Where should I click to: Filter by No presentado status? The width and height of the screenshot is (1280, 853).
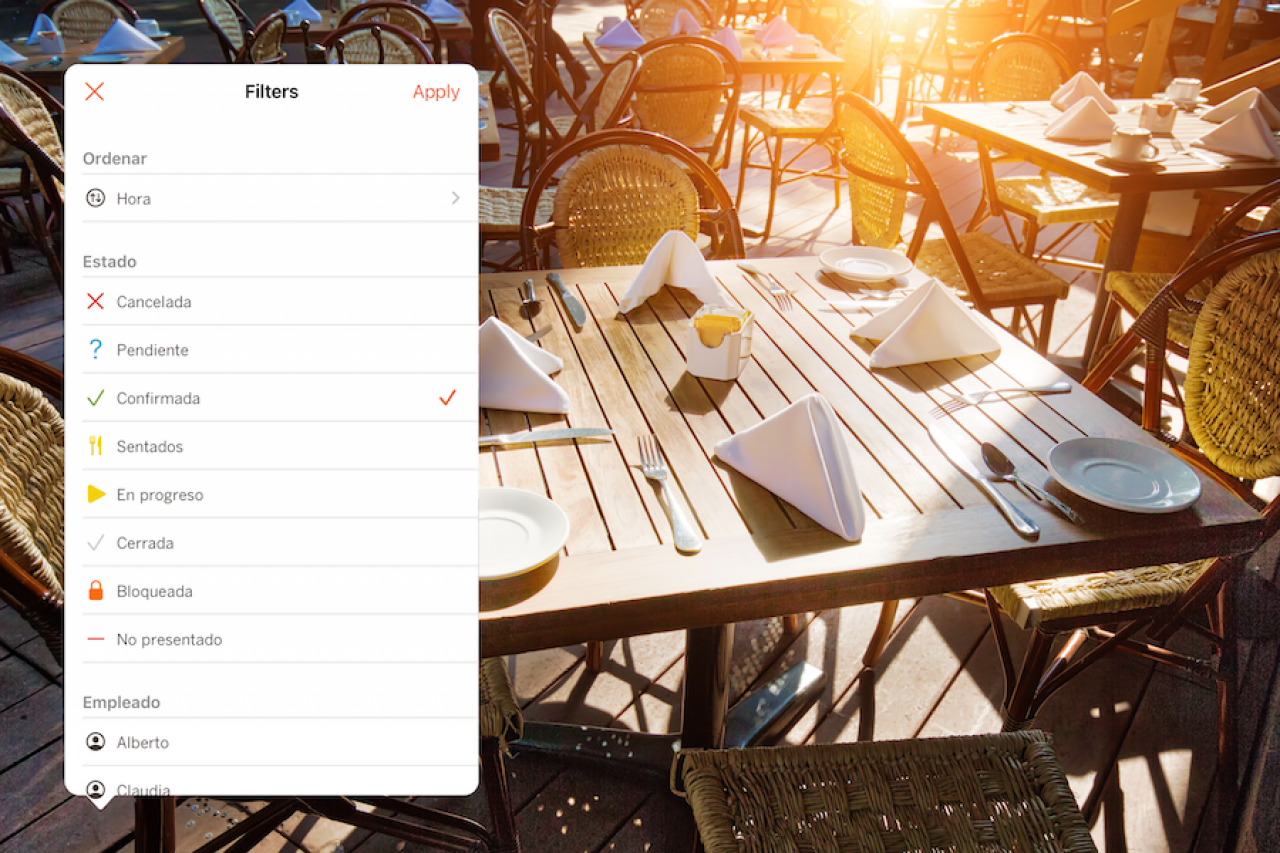(x=169, y=640)
